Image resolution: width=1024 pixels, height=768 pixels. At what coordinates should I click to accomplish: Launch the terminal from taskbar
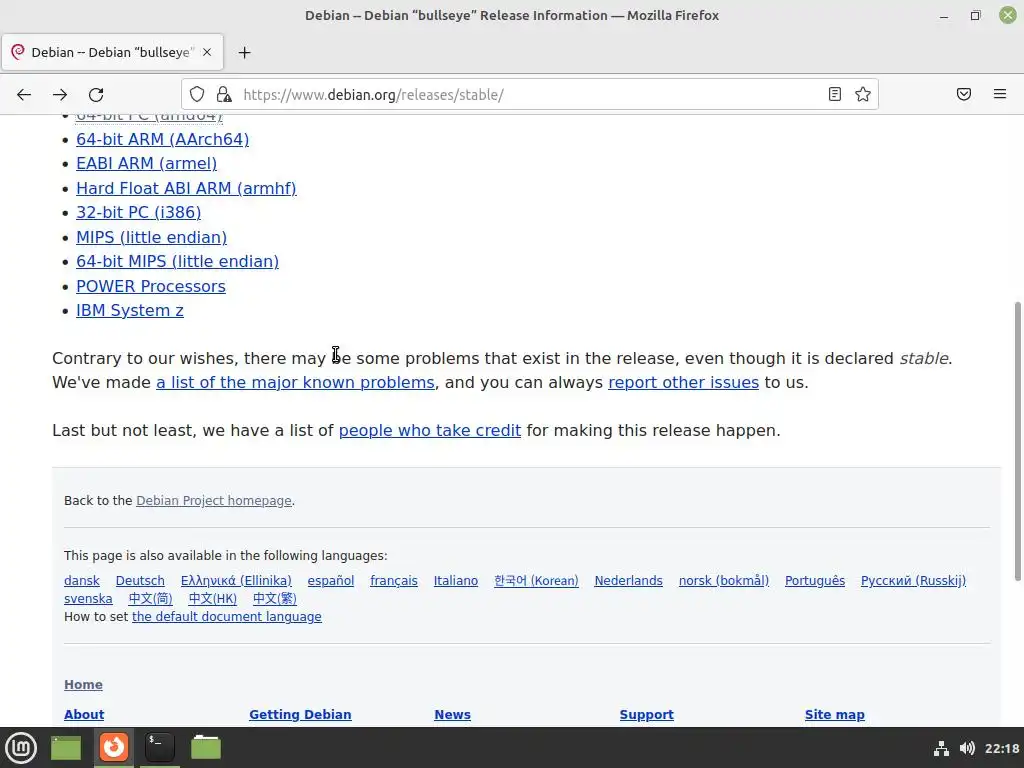pyautogui.click(x=159, y=747)
